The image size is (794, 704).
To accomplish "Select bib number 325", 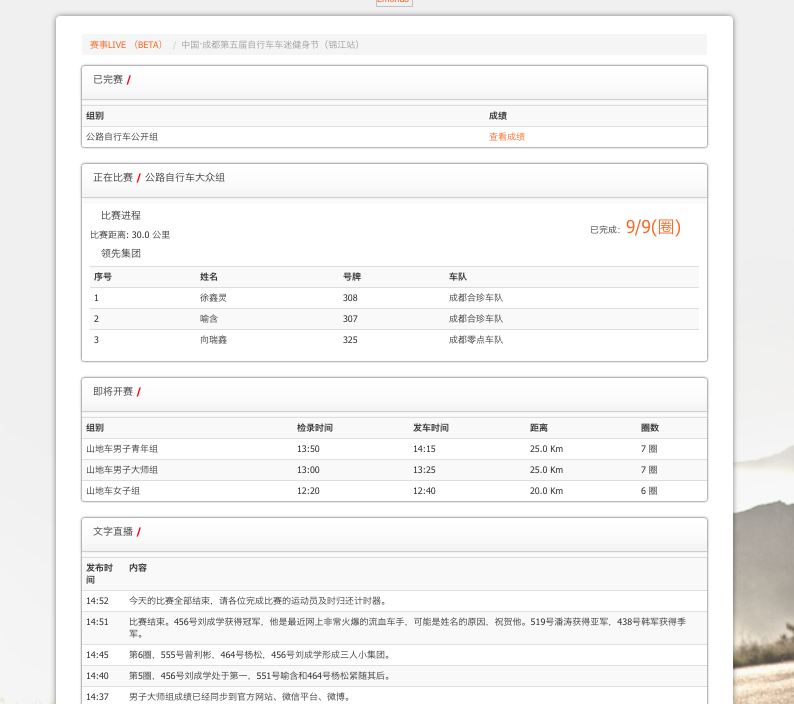I will 350,340.
